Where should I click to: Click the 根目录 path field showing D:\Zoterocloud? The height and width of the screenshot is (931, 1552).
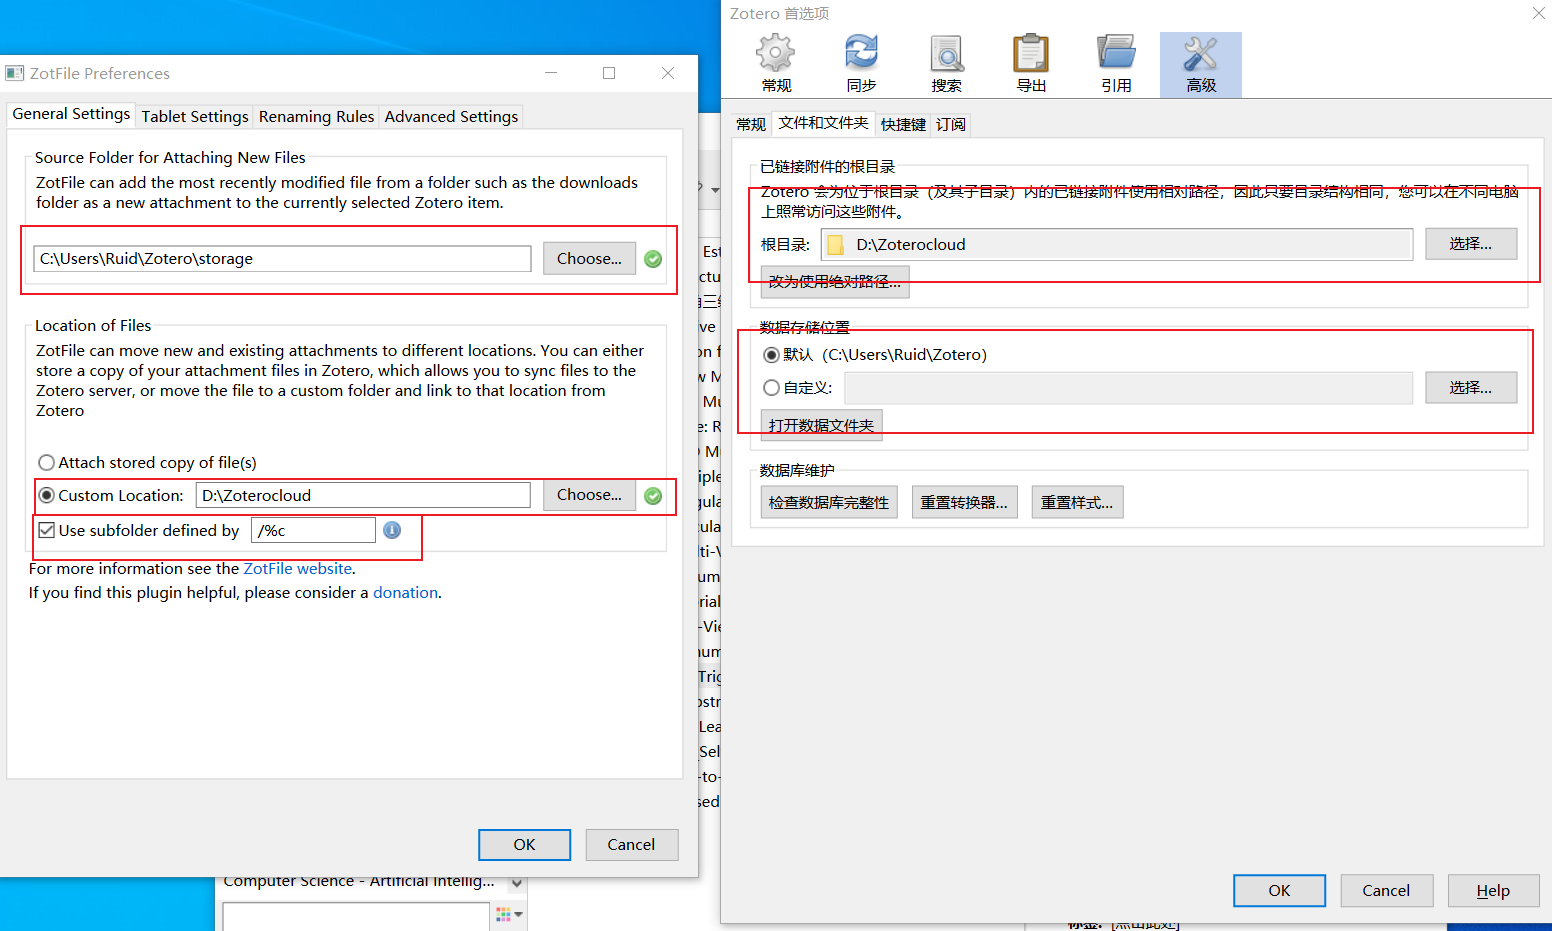1117,244
